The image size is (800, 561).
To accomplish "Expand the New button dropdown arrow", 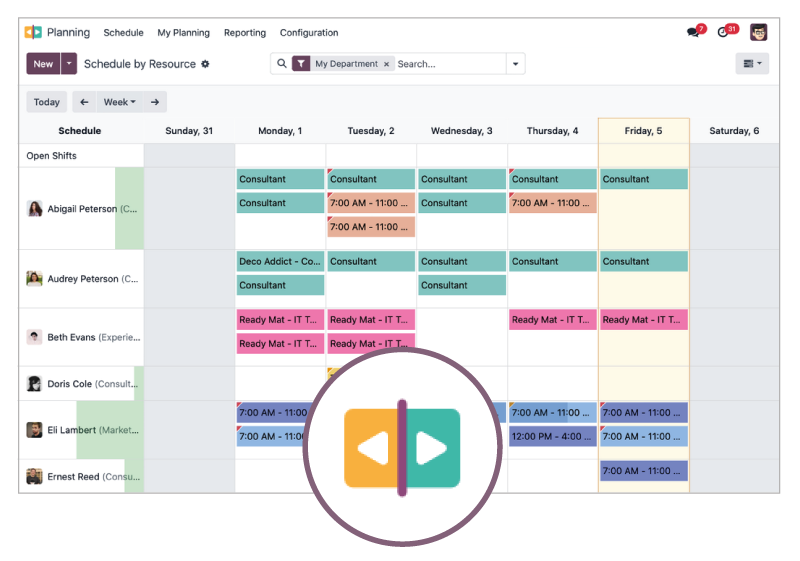I will (69, 64).
